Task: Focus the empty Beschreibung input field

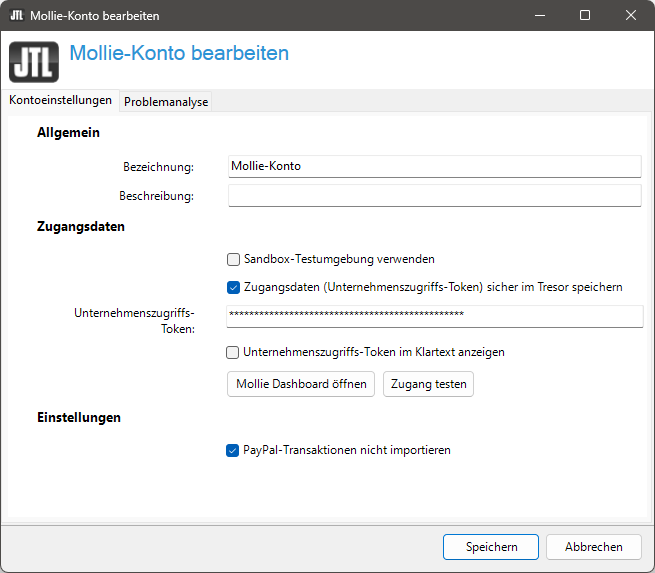Action: 434,196
